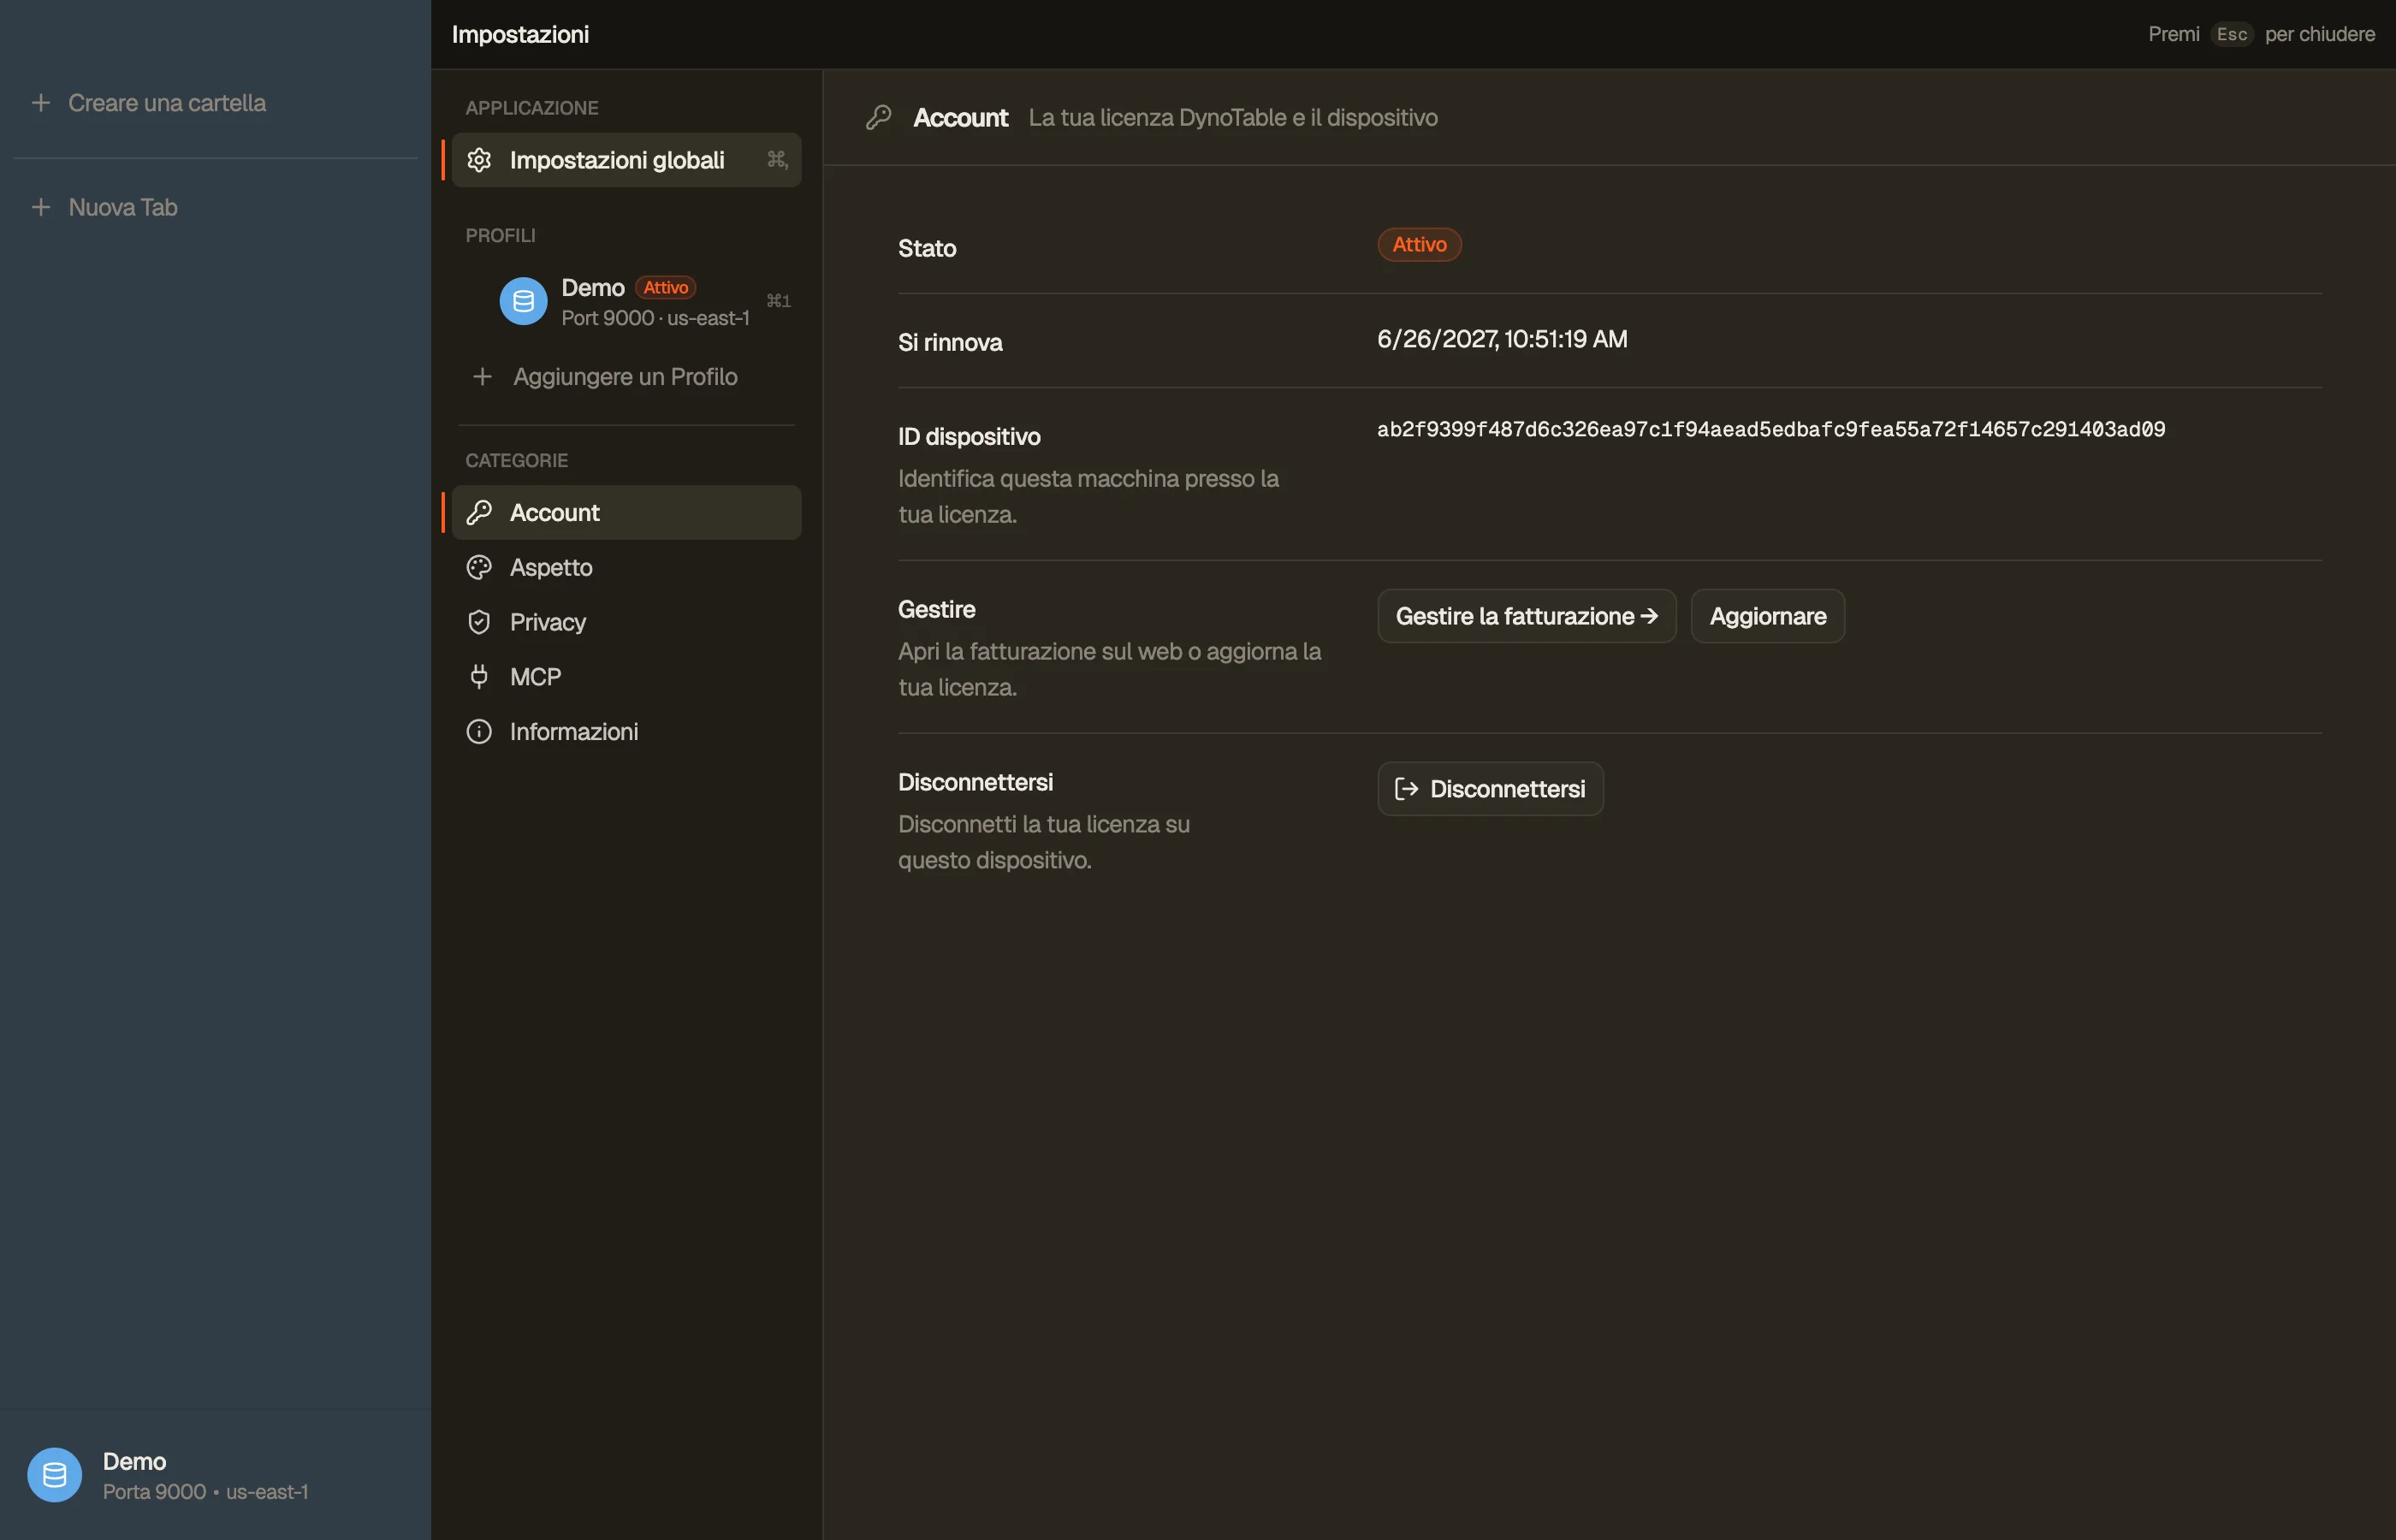Click the plus icon beside Creare una cartella

tap(41, 103)
